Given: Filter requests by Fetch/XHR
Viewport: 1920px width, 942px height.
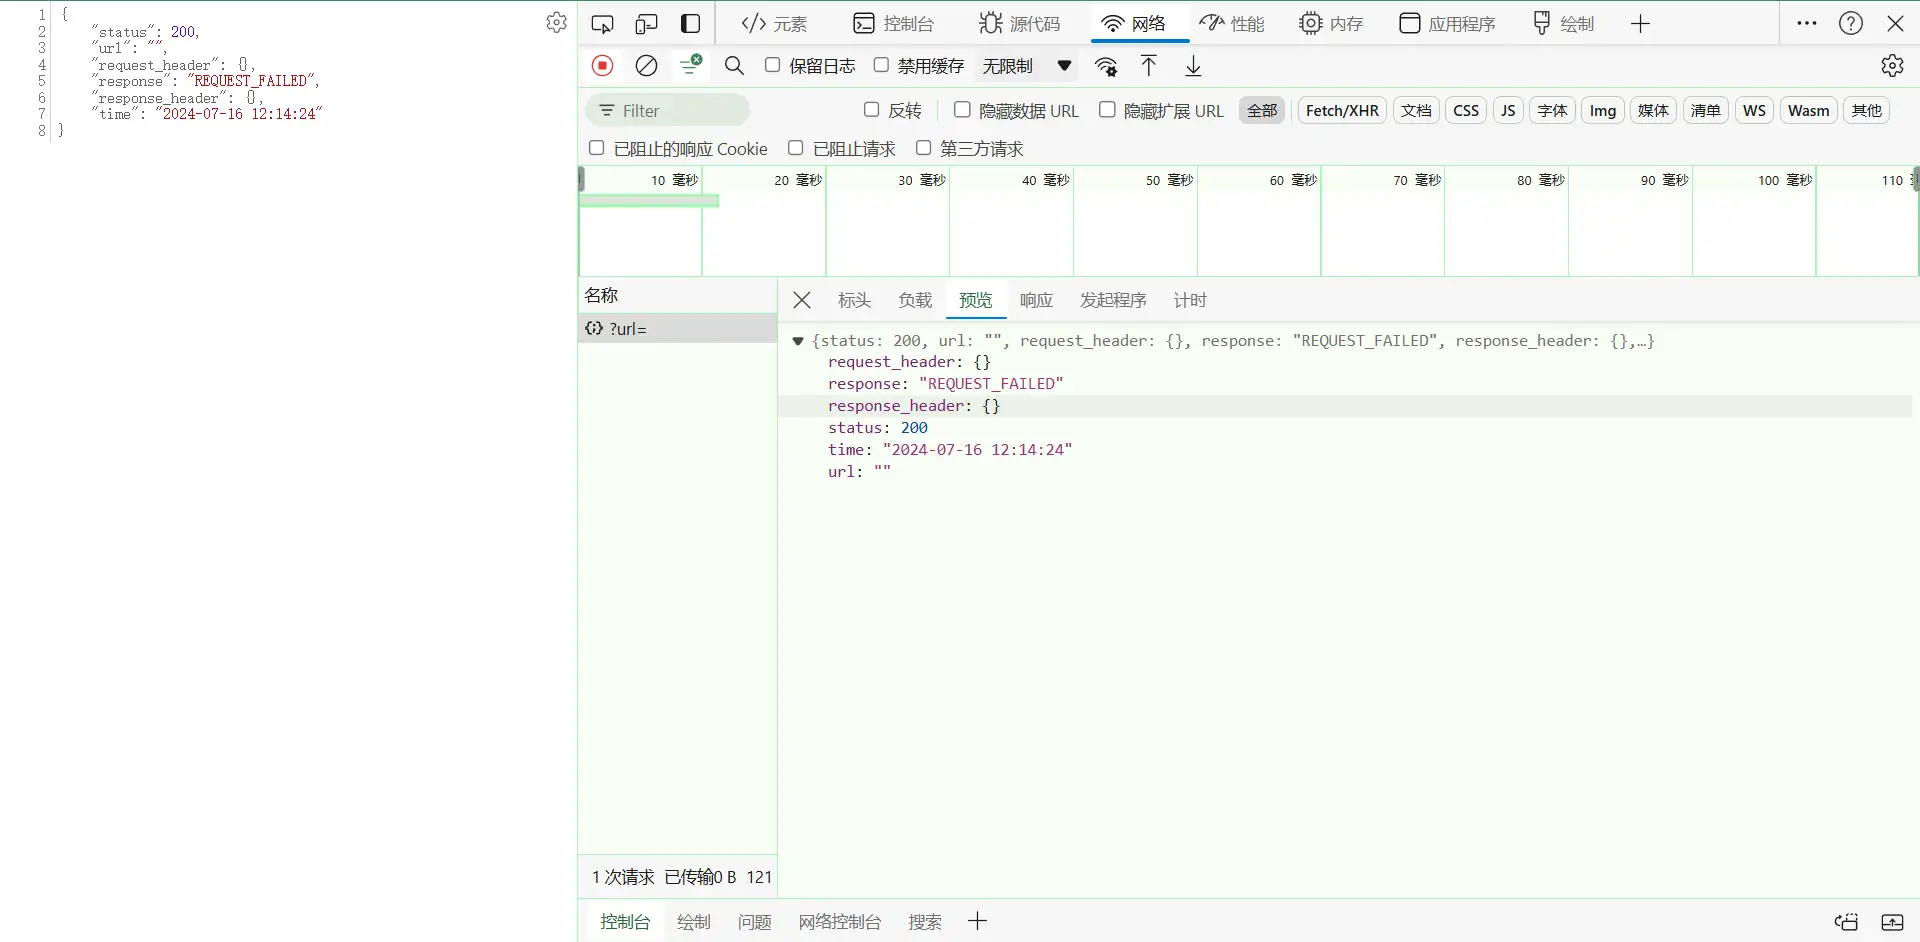Looking at the screenshot, I should tap(1341, 110).
